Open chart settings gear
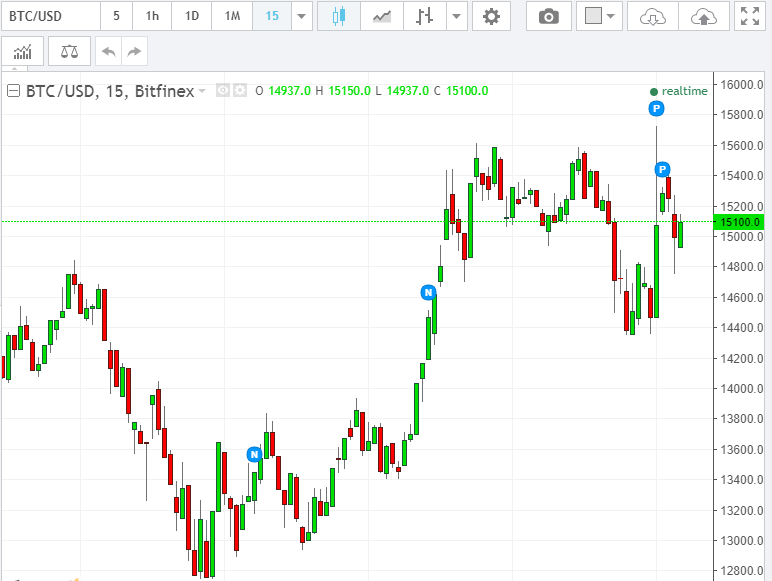This screenshot has width=772, height=581. tap(491, 16)
